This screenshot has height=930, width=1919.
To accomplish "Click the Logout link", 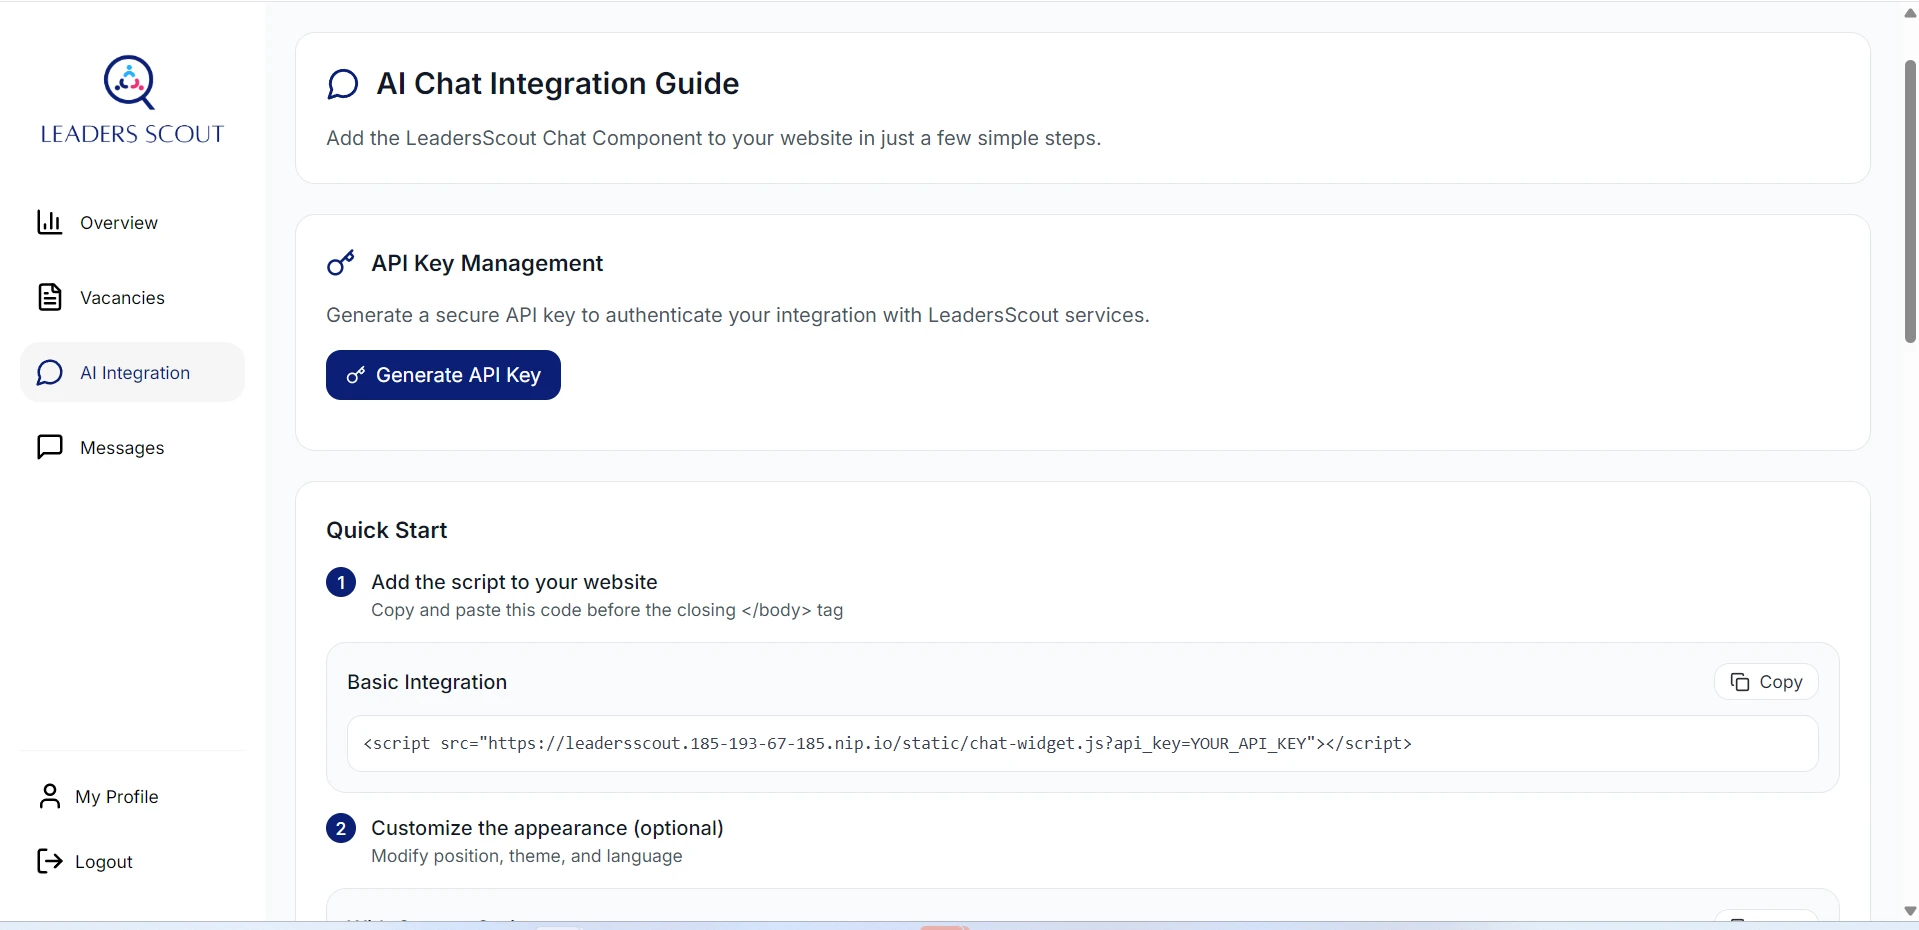I will point(104,862).
